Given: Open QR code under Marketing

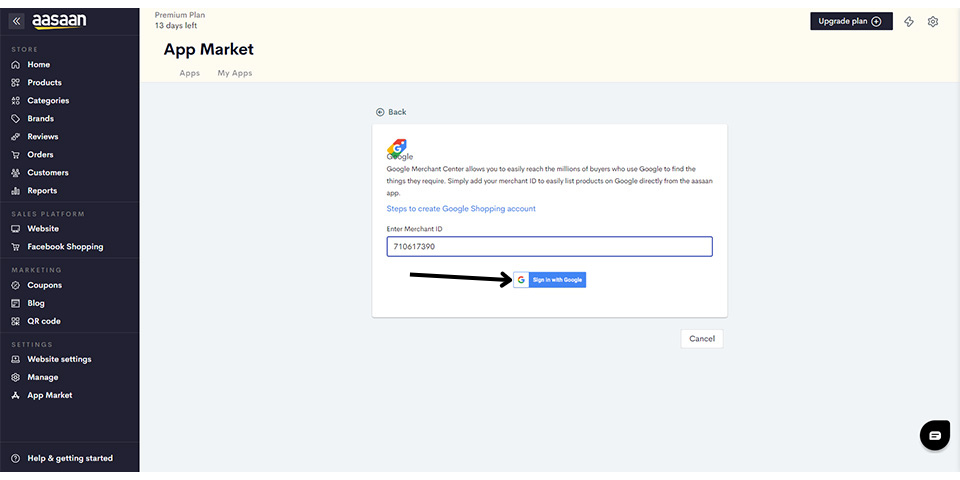Looking at the screenshot, I should click(x=44, y=321).
